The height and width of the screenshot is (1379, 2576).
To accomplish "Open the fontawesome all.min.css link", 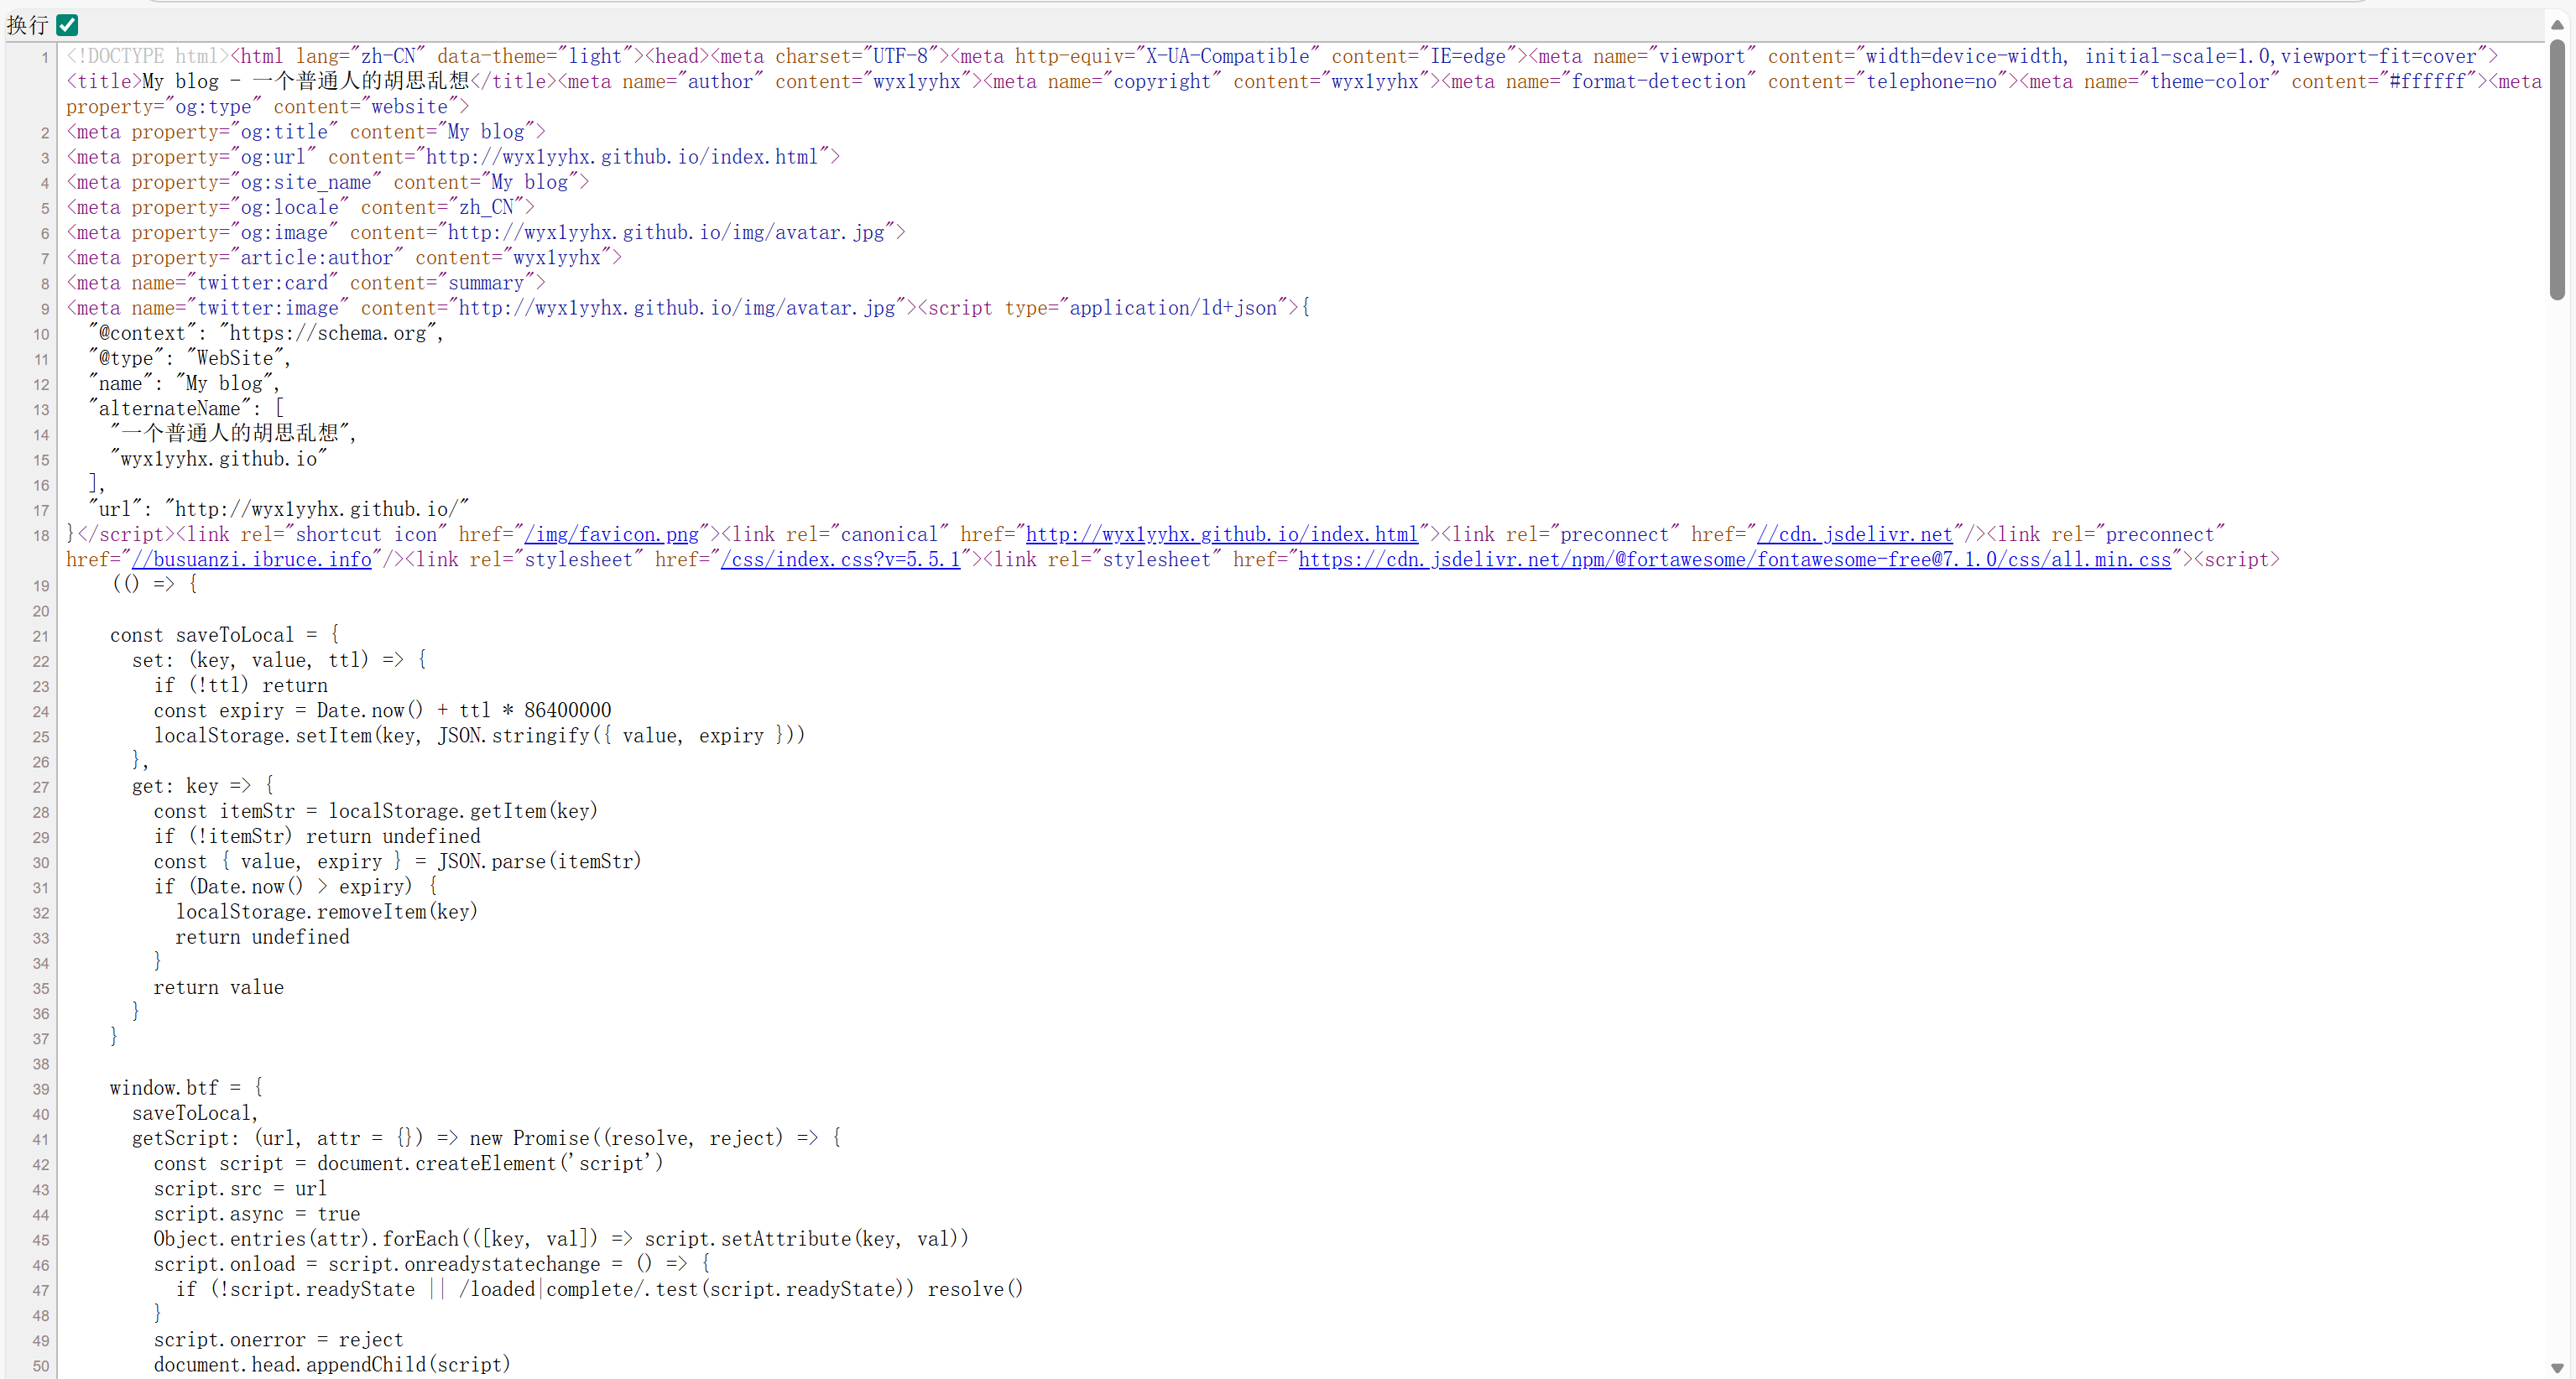I will [x=1735, y=560].
